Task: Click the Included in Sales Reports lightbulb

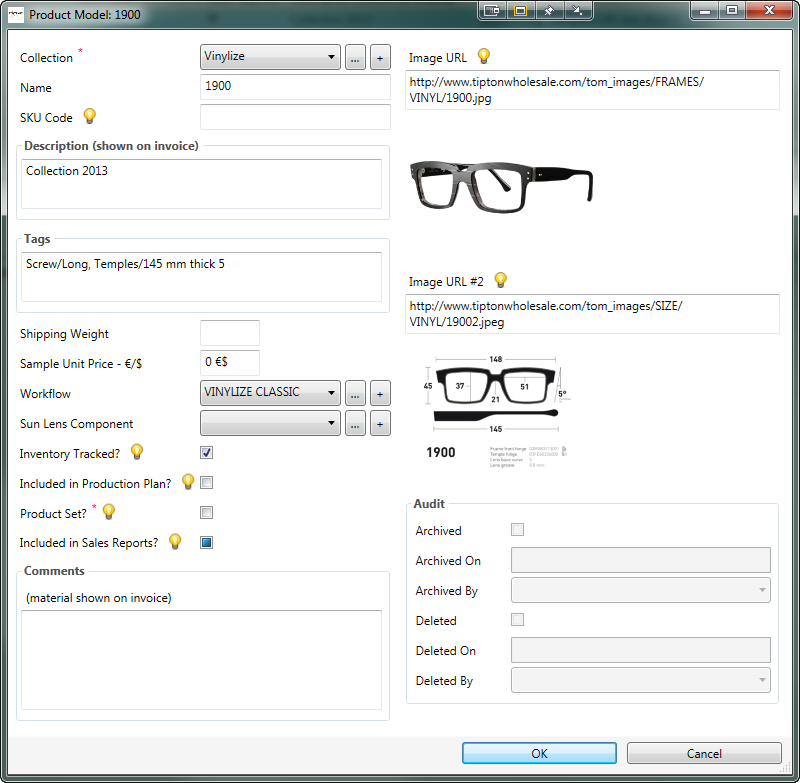Action: click(x=175, y=542)
